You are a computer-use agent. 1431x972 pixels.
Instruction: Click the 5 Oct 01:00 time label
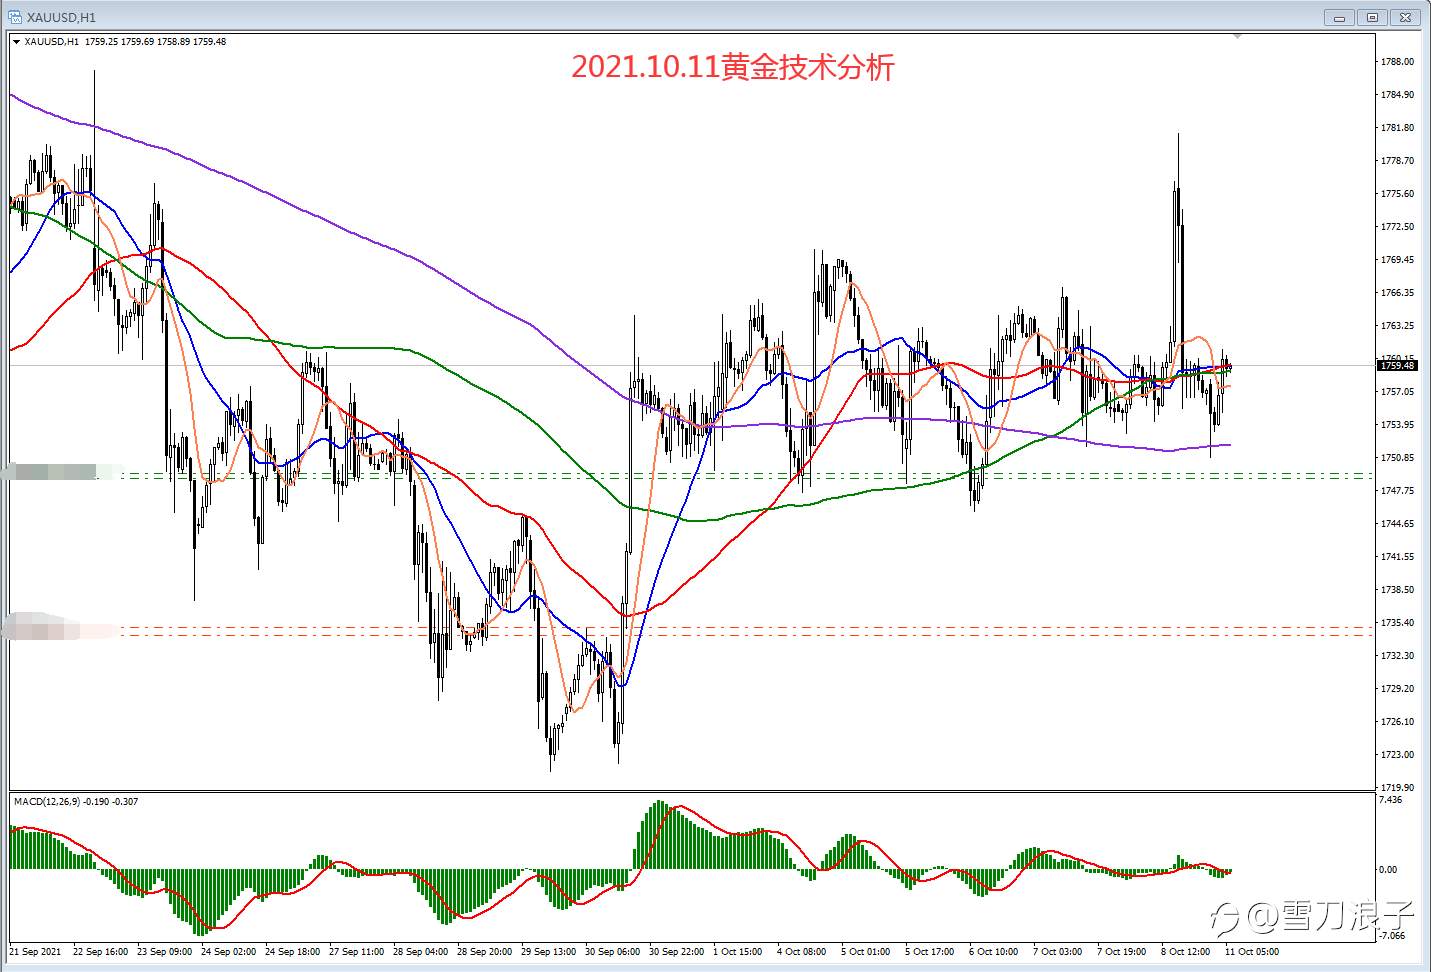click(866, 952)
